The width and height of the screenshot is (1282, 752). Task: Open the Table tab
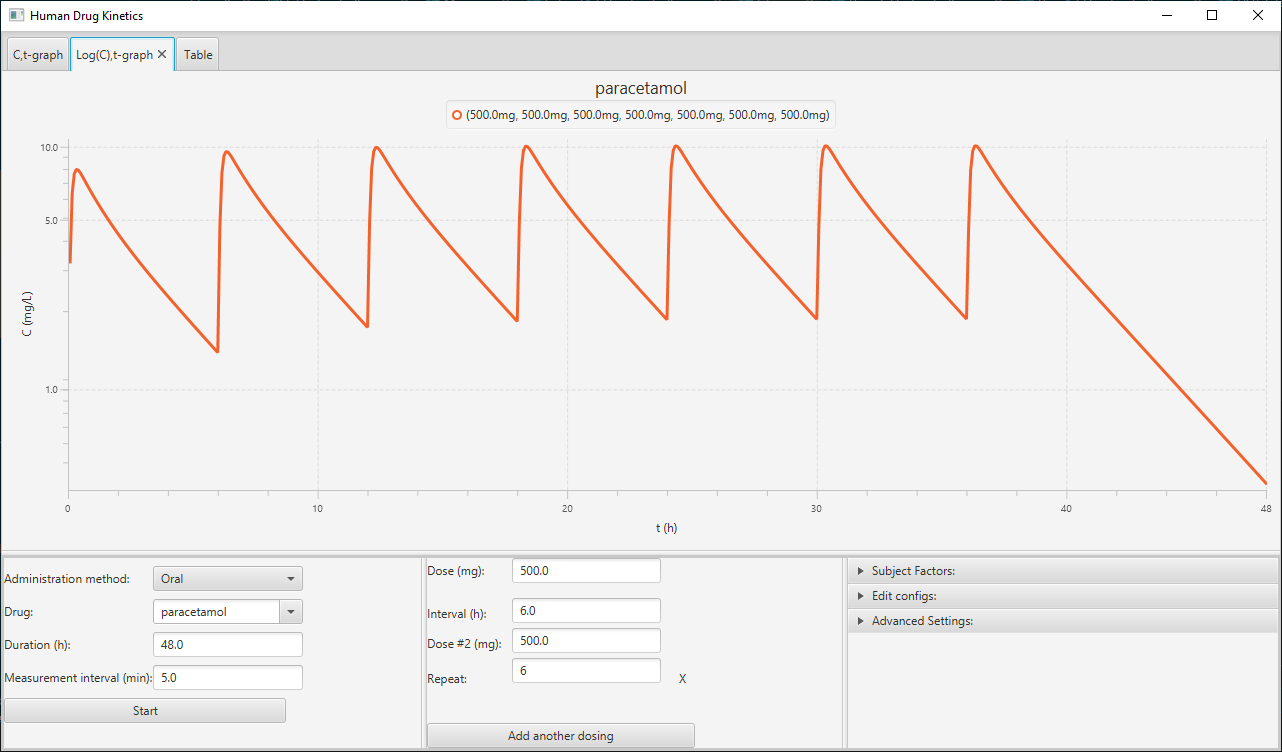[x=198, y=55]
